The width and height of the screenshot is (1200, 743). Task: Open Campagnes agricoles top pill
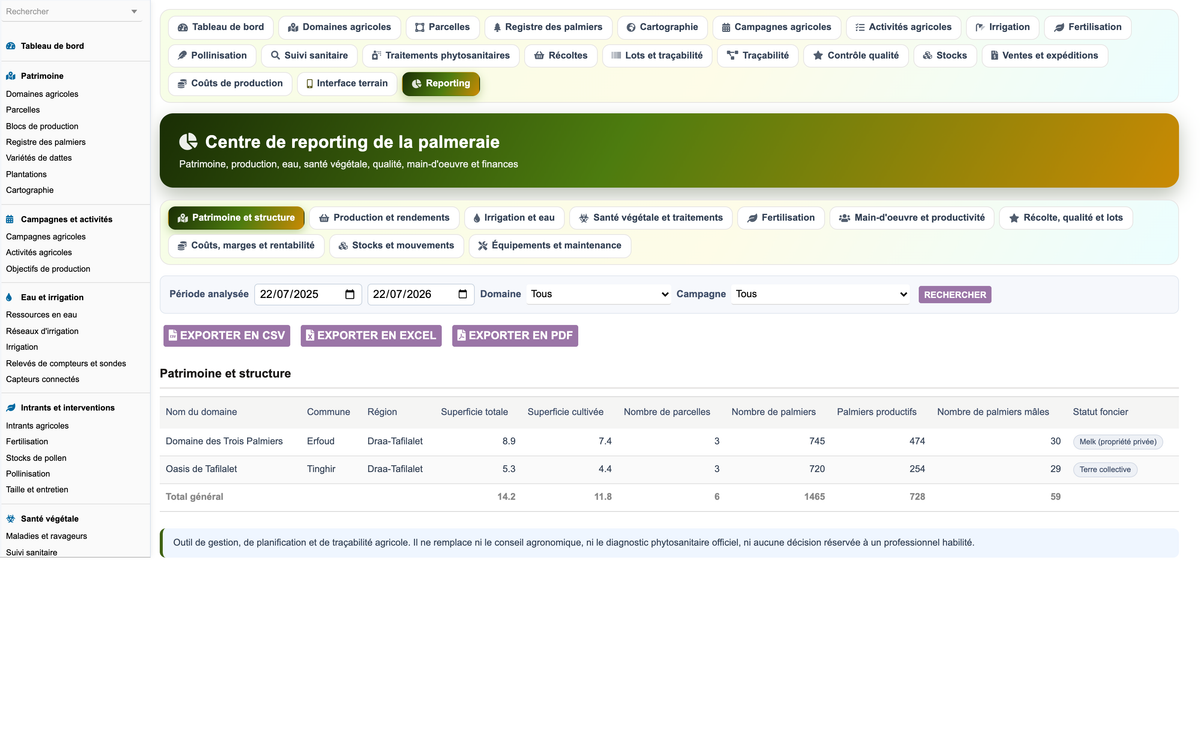point(776,27)
